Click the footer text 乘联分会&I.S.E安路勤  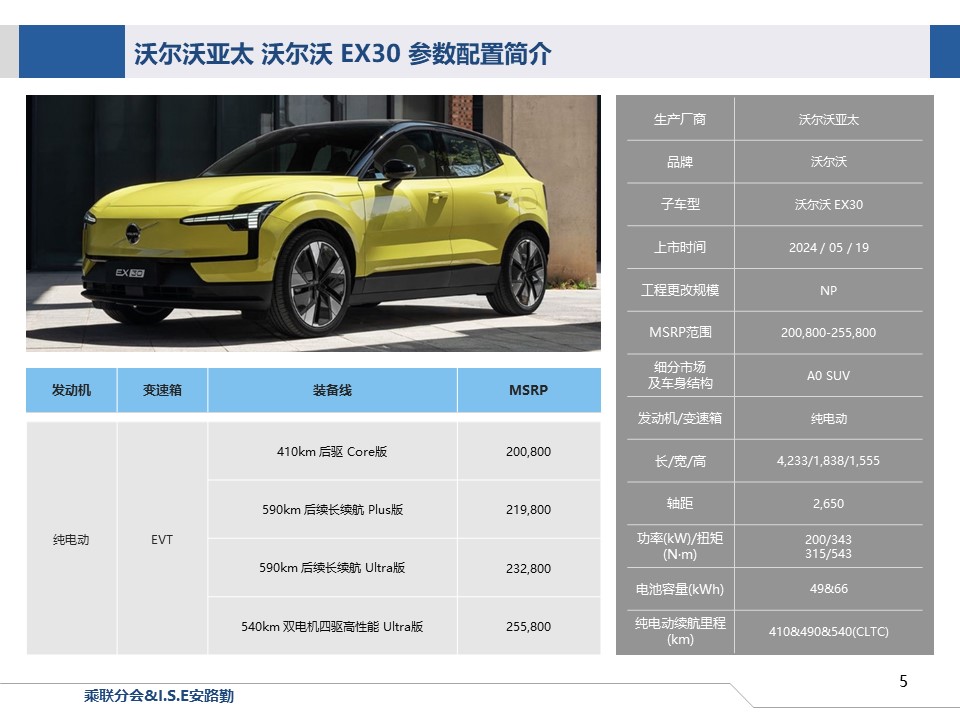(x=159, y=696)
